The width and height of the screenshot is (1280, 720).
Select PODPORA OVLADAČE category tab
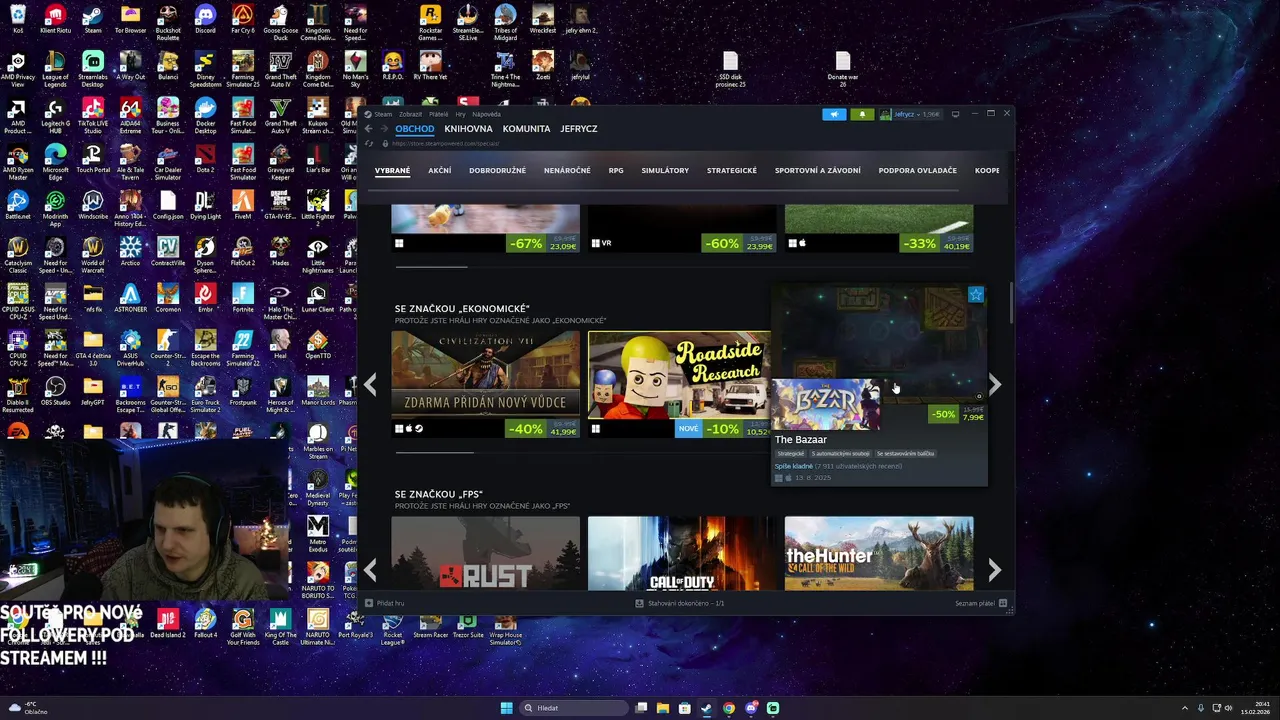coord(918,171)
